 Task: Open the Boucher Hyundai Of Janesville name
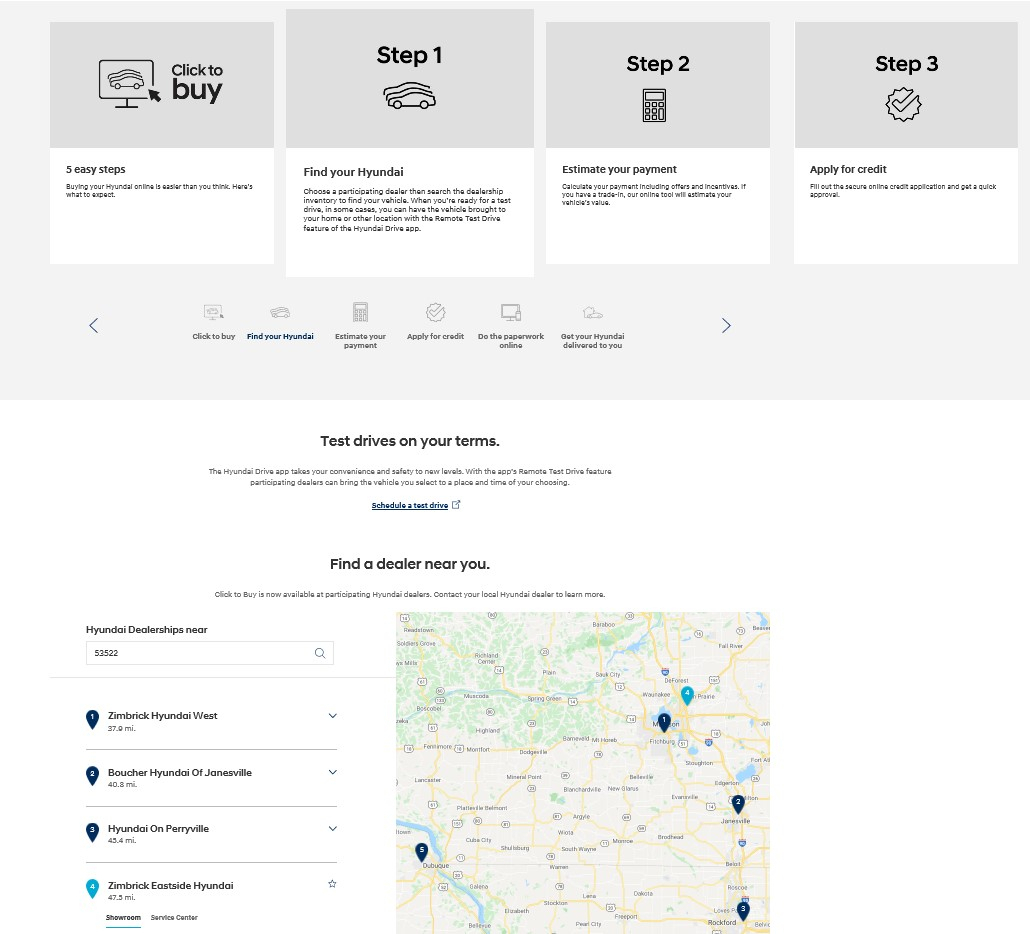pos(179,772)
